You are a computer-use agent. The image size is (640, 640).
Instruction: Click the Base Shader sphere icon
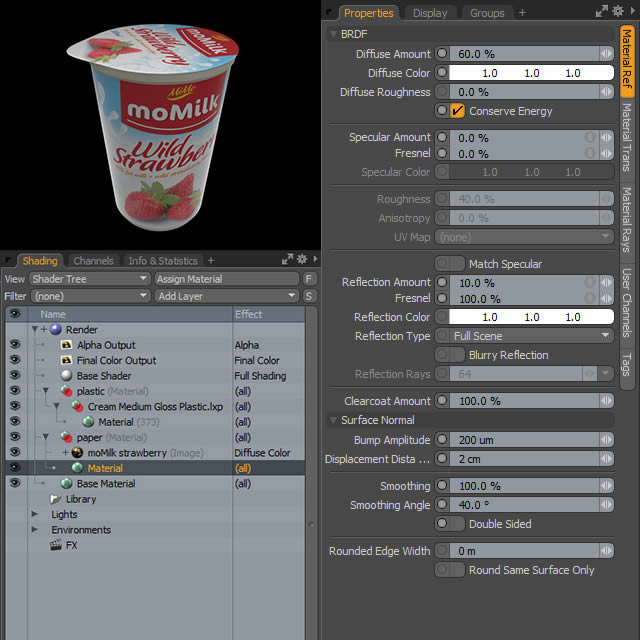pyautogui.click(x=66, y=376)
